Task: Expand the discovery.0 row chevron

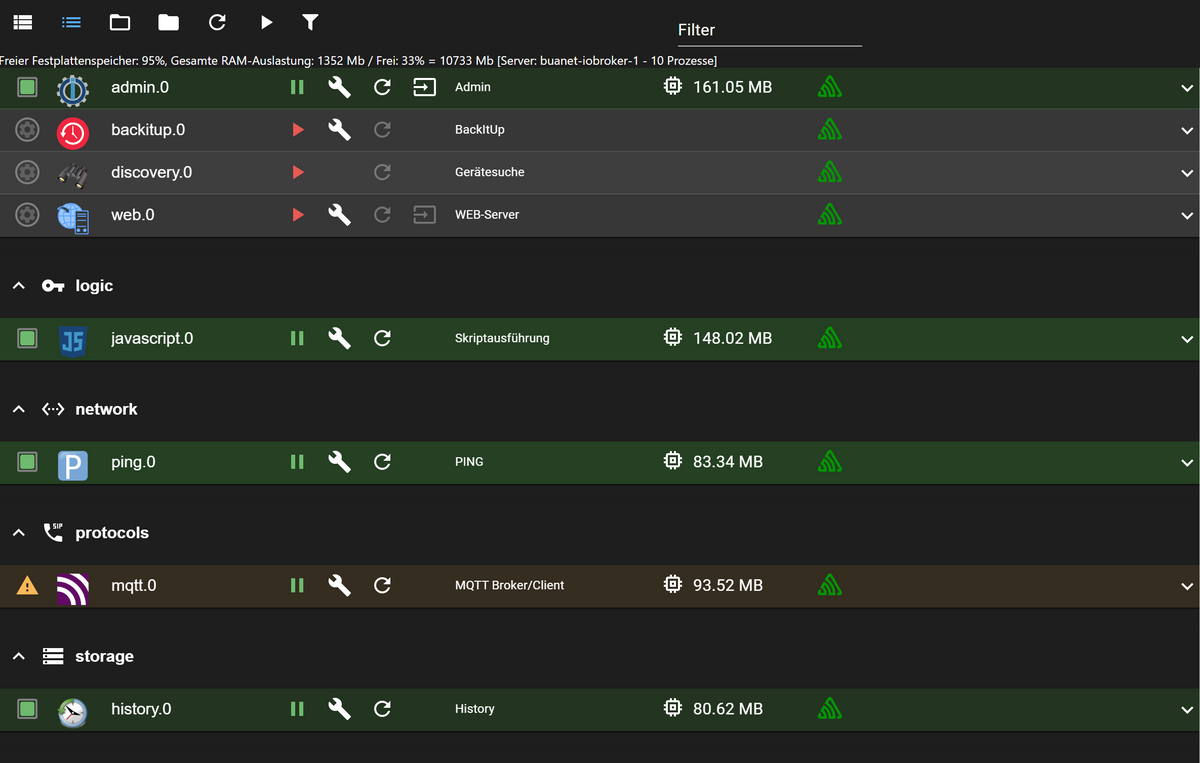Action: (1187, 173)
